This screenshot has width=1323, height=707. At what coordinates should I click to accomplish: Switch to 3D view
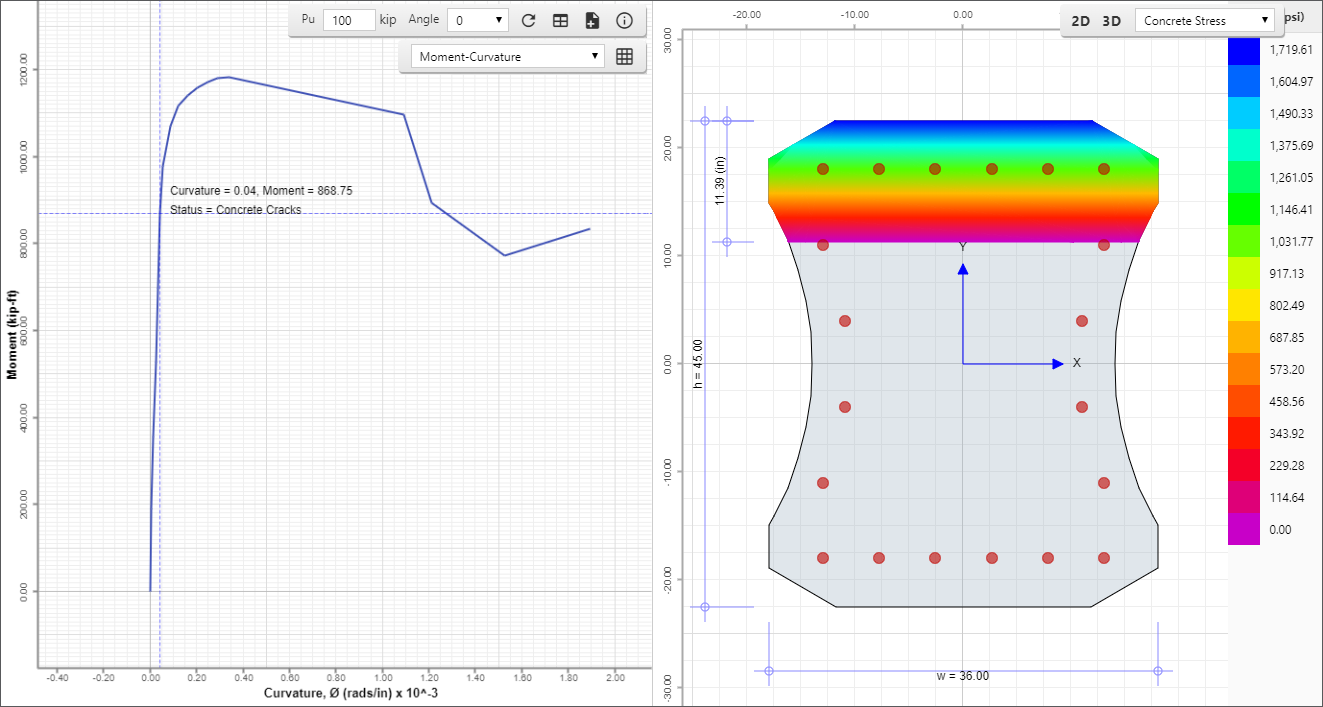pos(1111,21)
